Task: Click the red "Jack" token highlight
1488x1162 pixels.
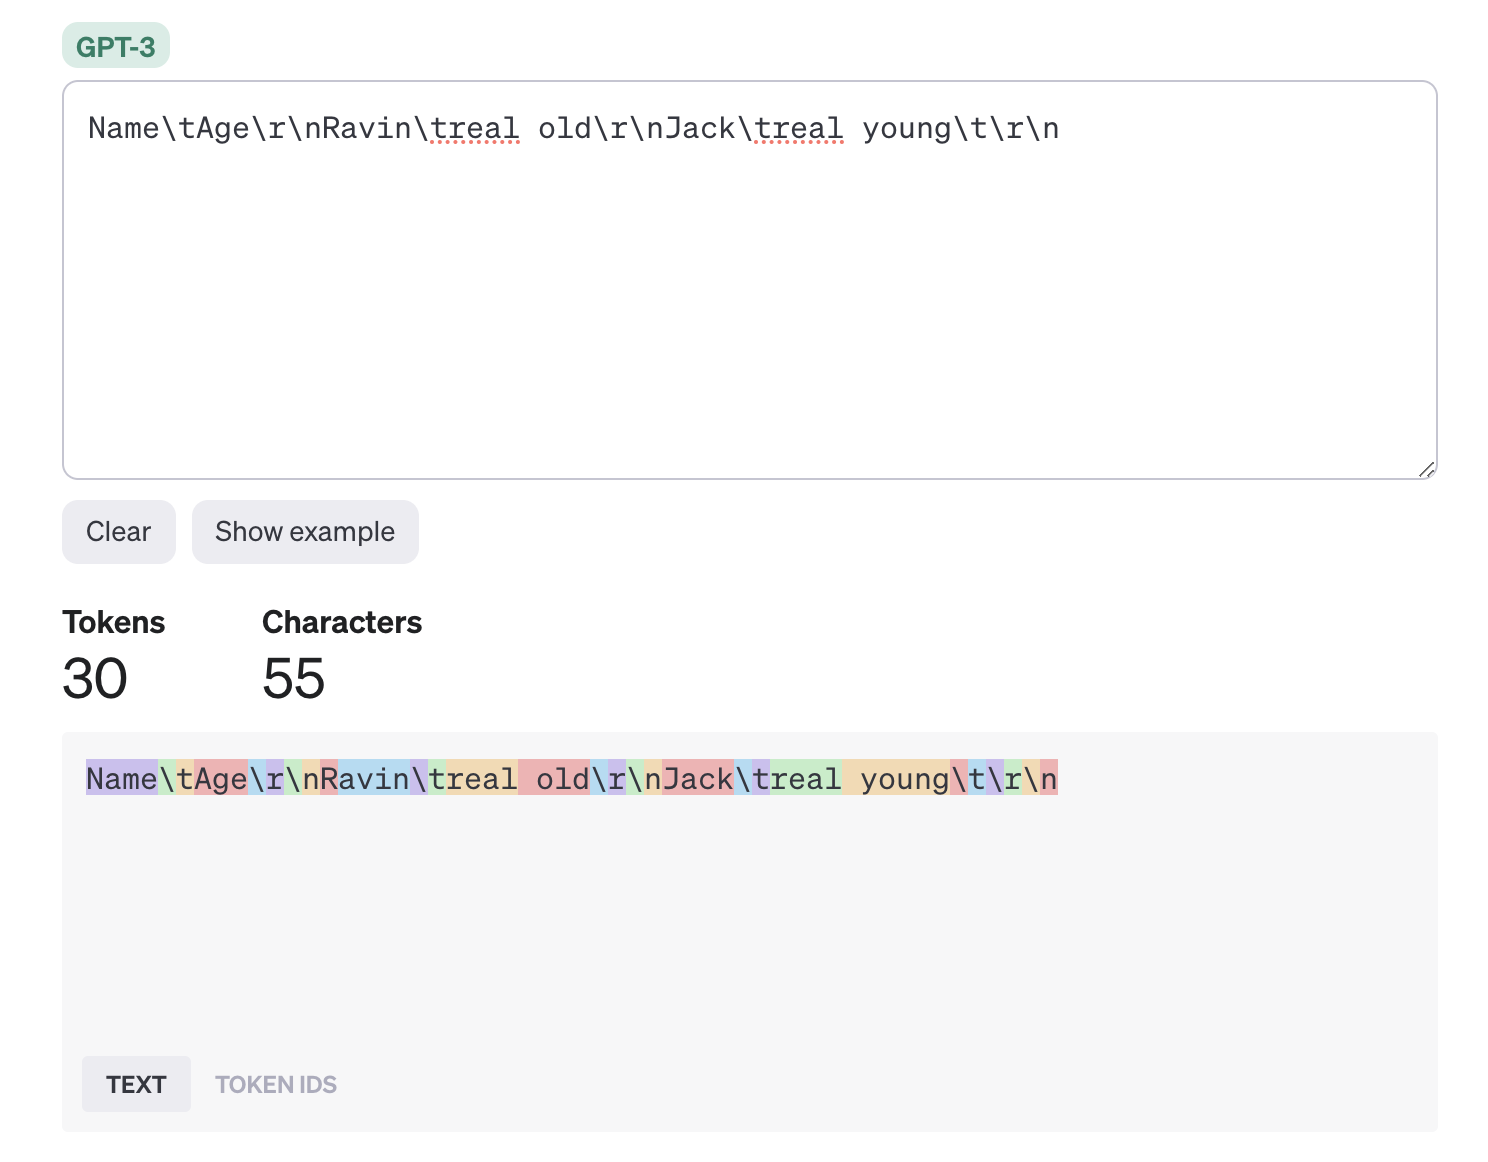Action: [698, 778]
